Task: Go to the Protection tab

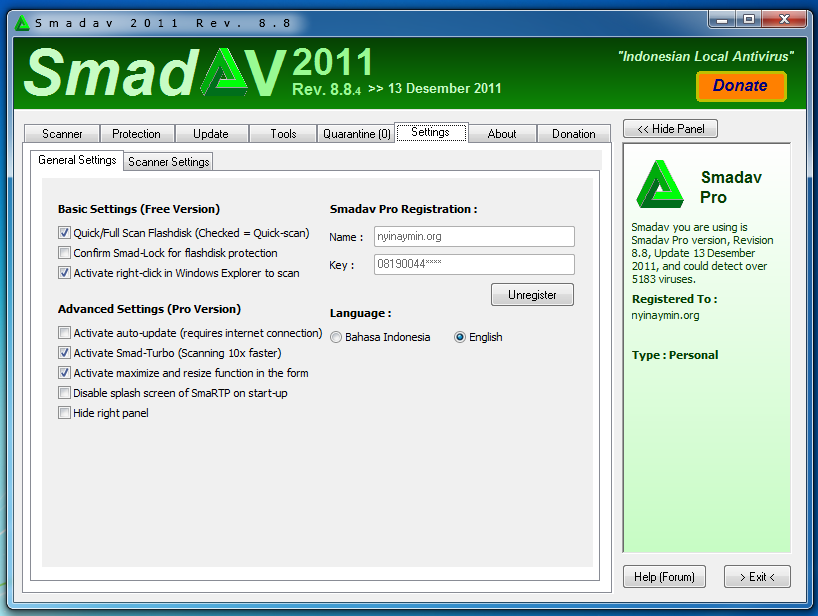Action: pyautogui.click(x=137, y=132)
